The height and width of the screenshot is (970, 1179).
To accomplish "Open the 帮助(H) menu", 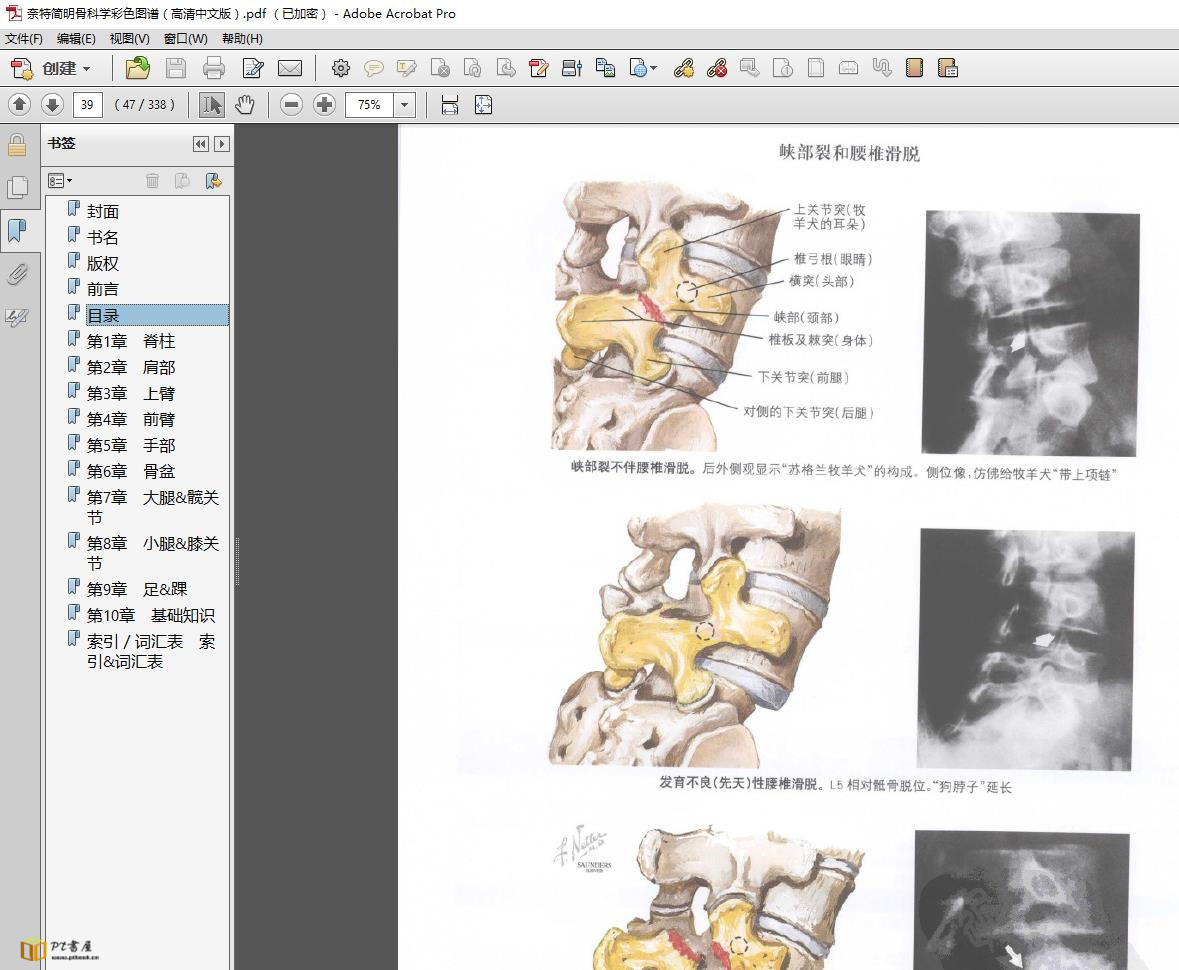I will tap(242, 38).
